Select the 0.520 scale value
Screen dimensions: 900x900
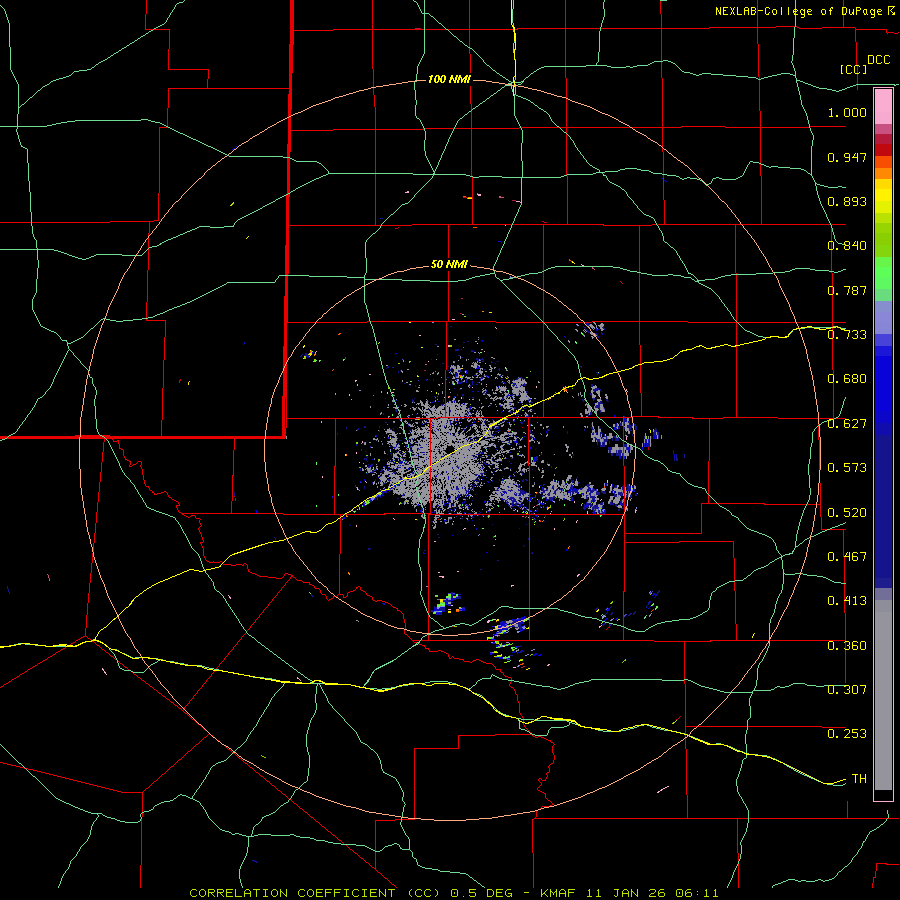coord(847,513)
